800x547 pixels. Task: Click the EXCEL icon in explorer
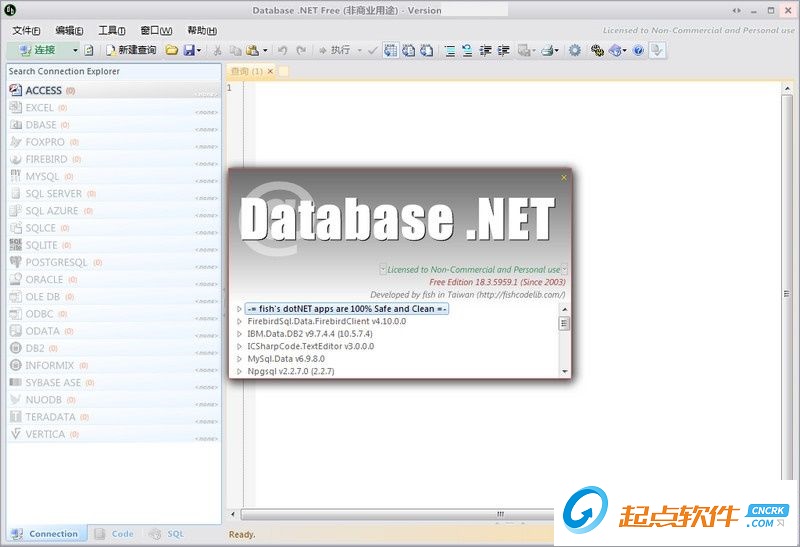(16, 108)
